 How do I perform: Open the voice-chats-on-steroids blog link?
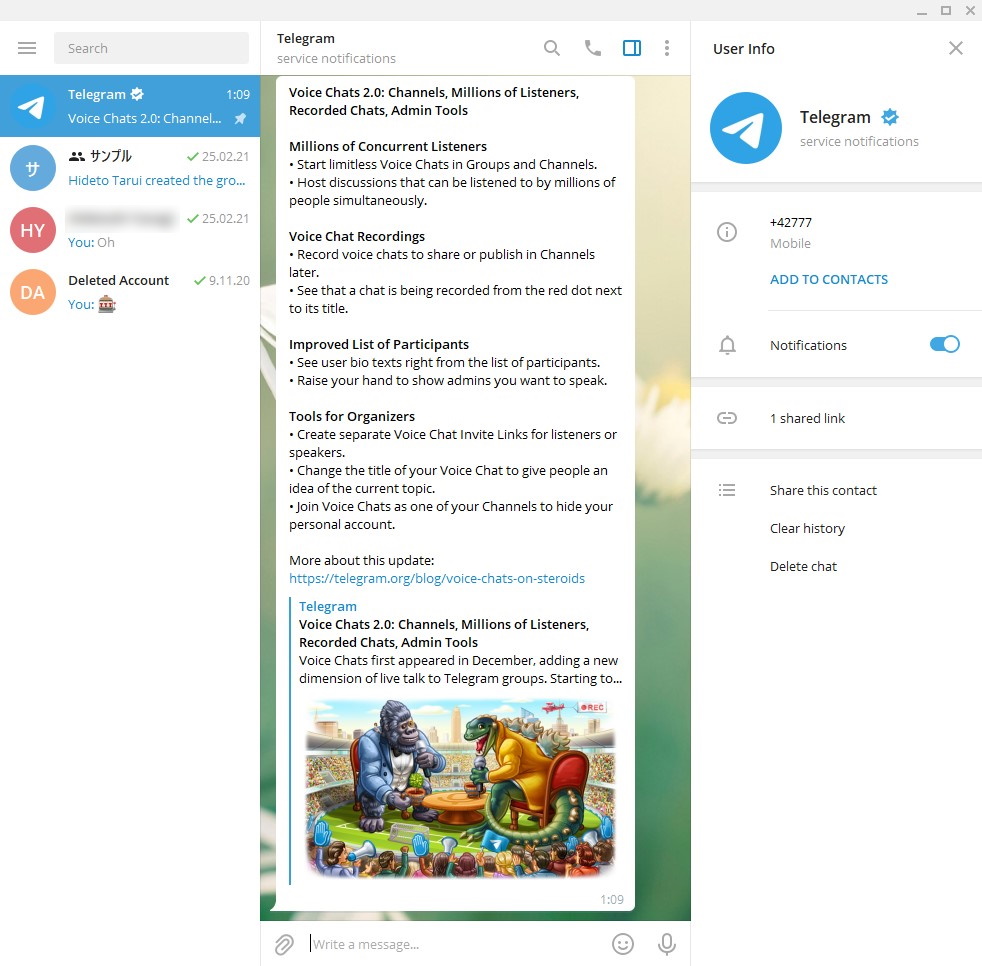pyautogui.click(x=437, y=578)
